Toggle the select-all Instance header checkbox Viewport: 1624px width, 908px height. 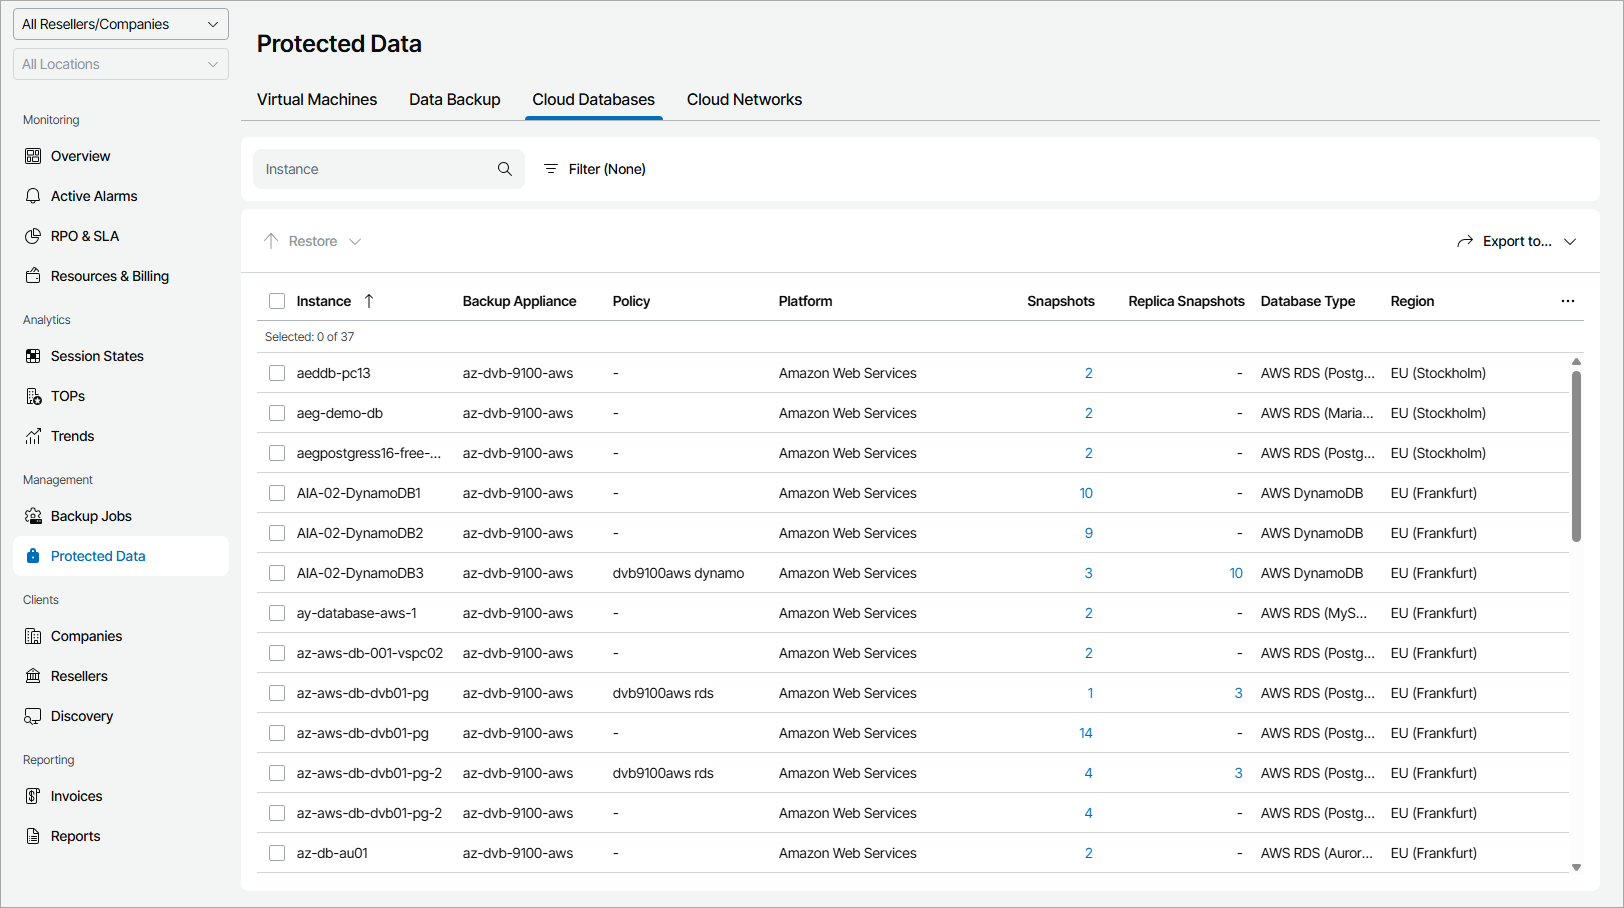click(277, 301)
